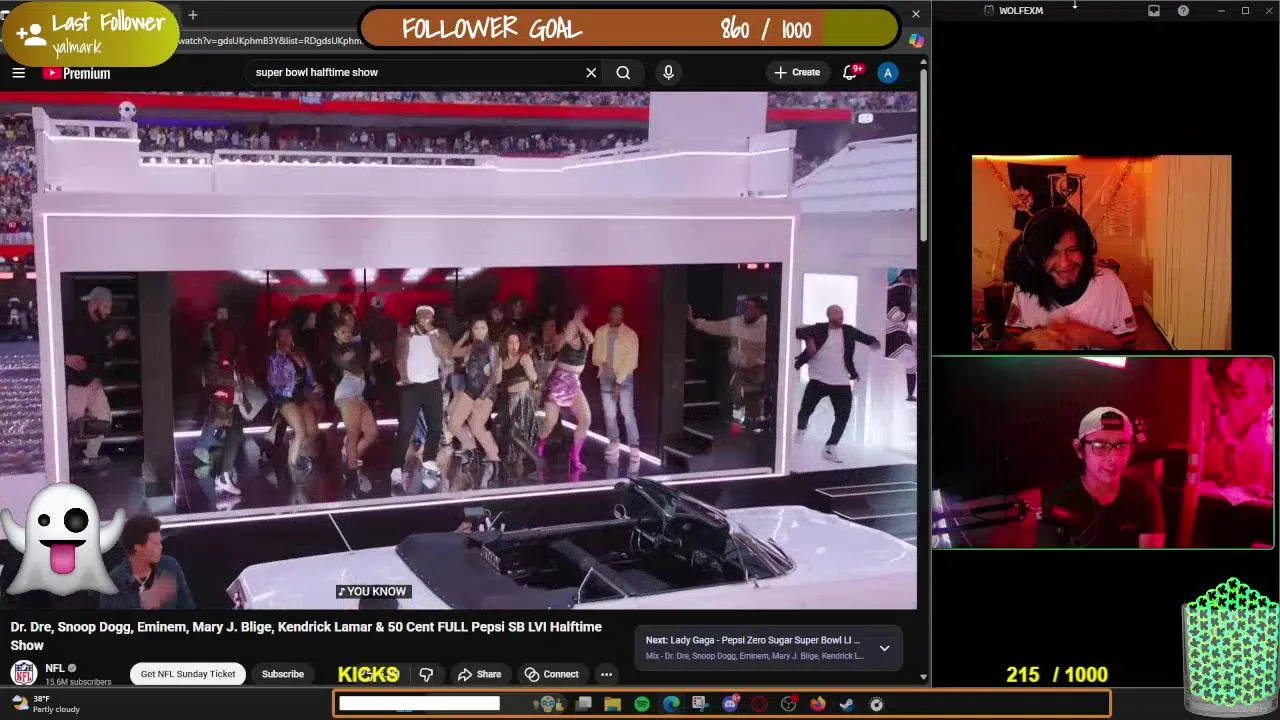Click the 'Next: Lady Gaga - Pepsi Zero Sugar' text
Image resolution: width=1280 pixels, height=720 pixels.
point(752,640)
